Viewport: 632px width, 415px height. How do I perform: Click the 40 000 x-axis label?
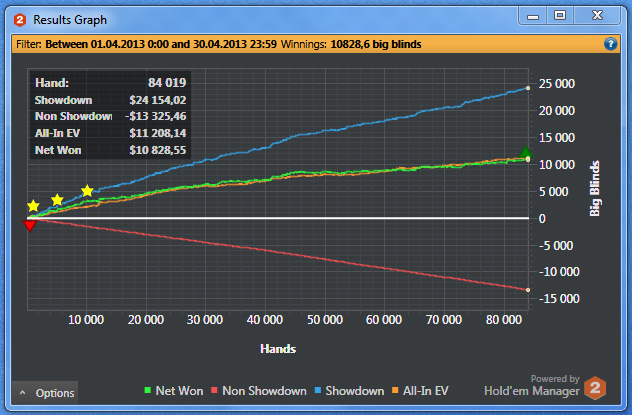pos(265,320)
